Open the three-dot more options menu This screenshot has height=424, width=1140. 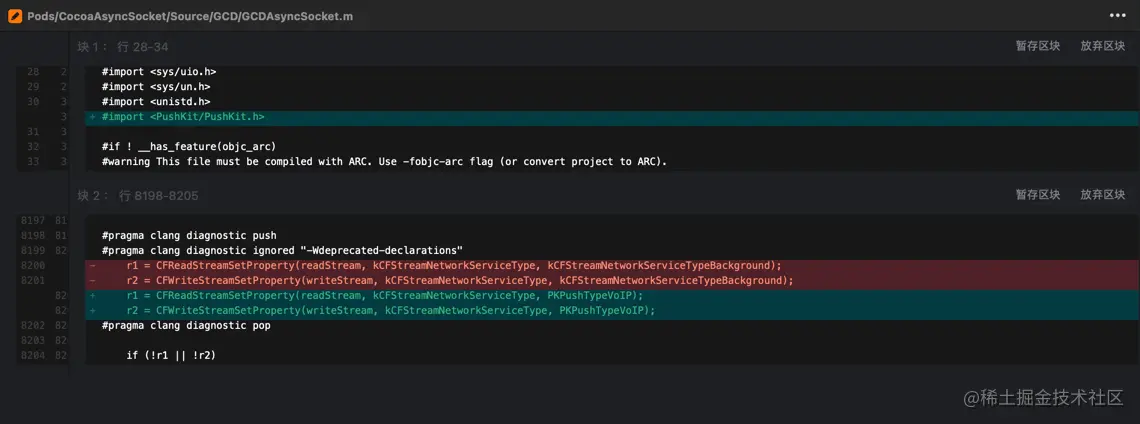[x=1117, y=16]
